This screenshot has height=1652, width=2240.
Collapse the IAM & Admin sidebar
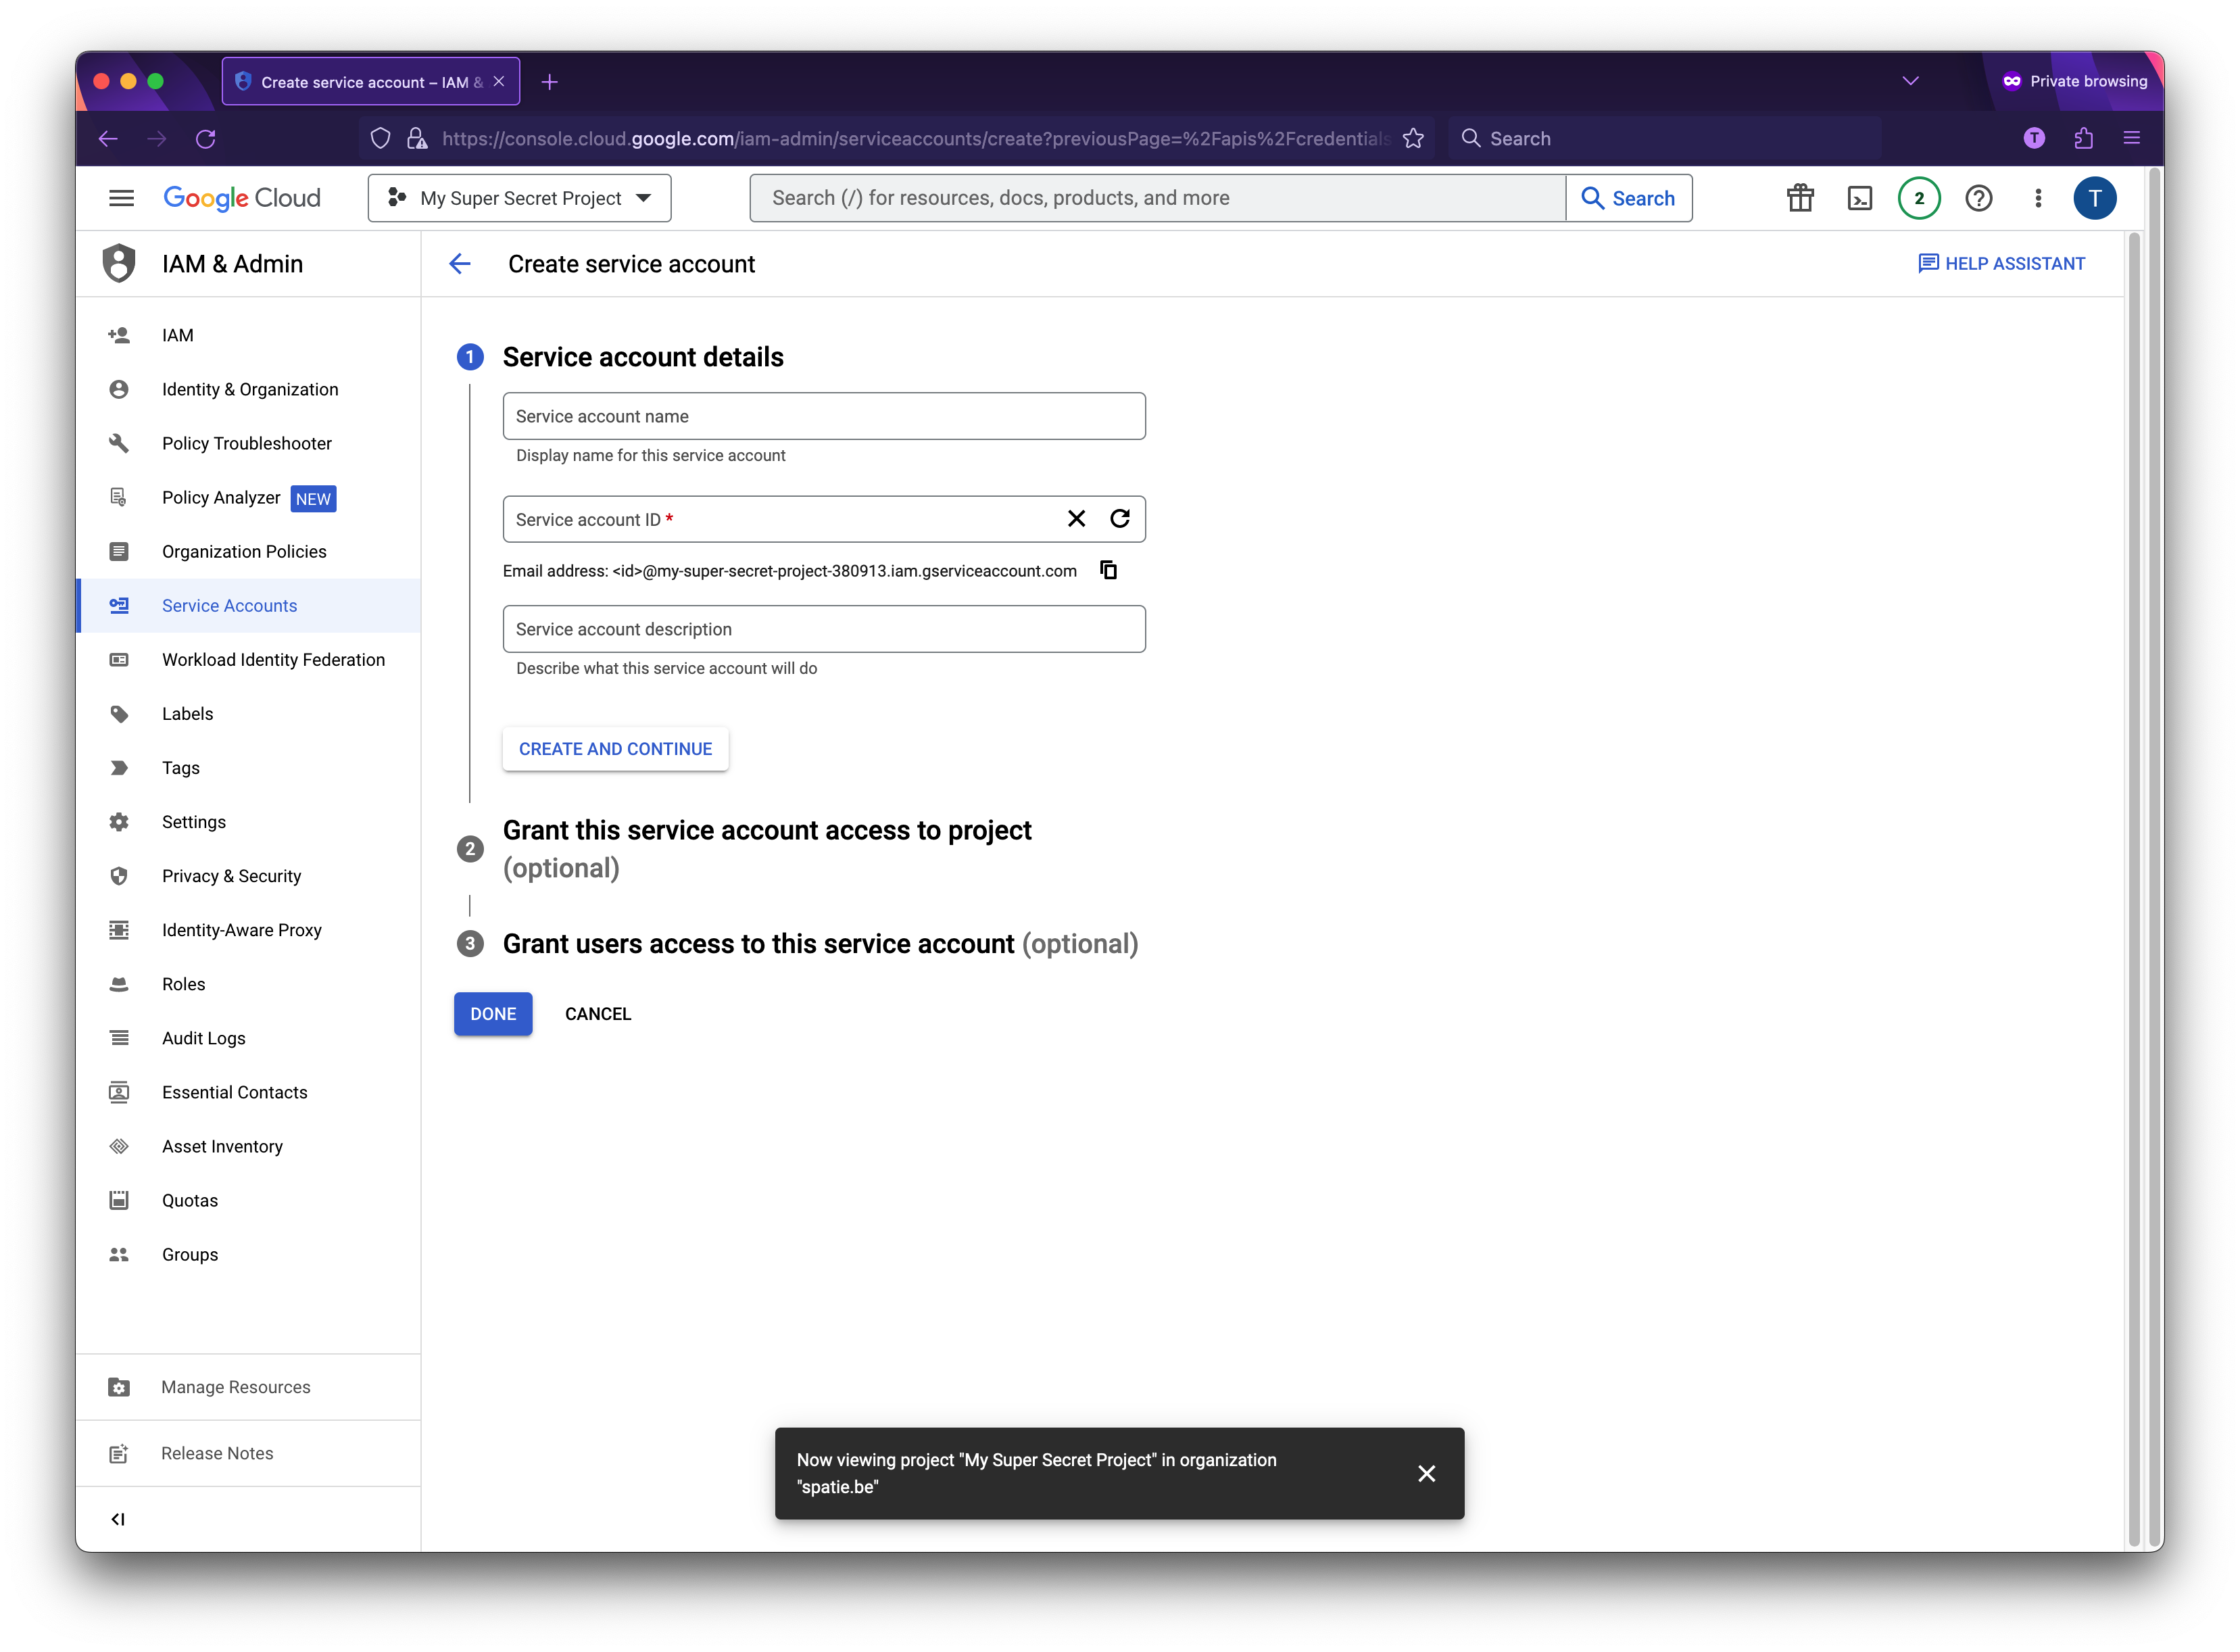point(119,1518)
